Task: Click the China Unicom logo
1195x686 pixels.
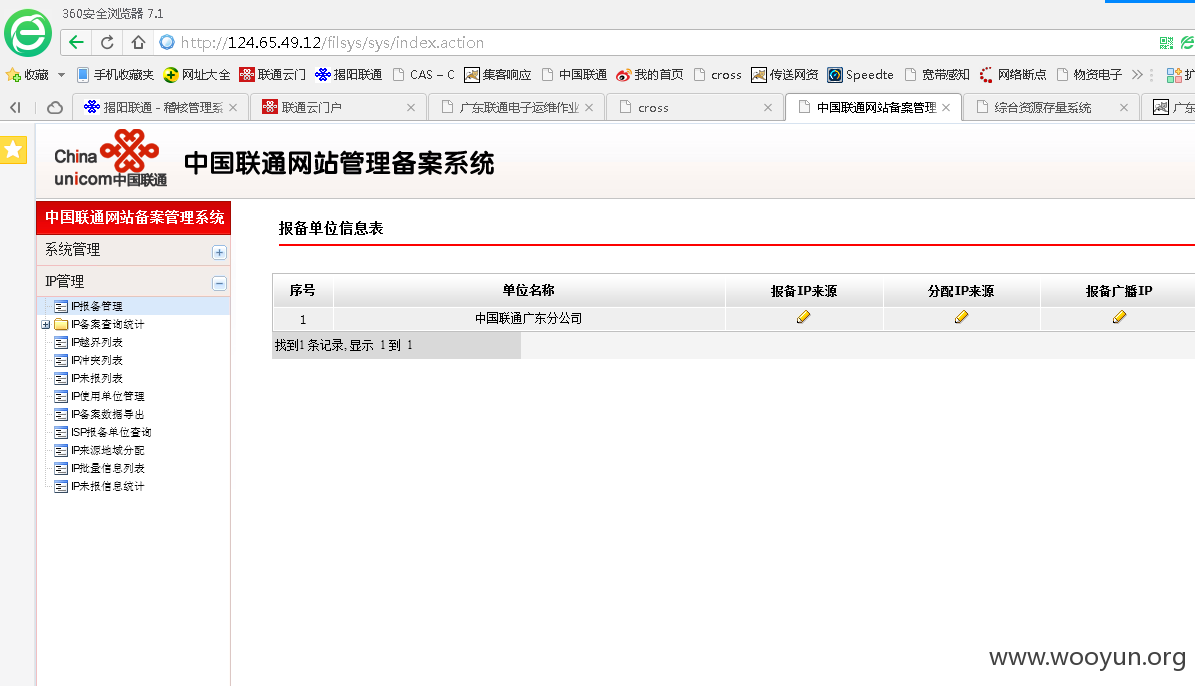Action: 111,159
